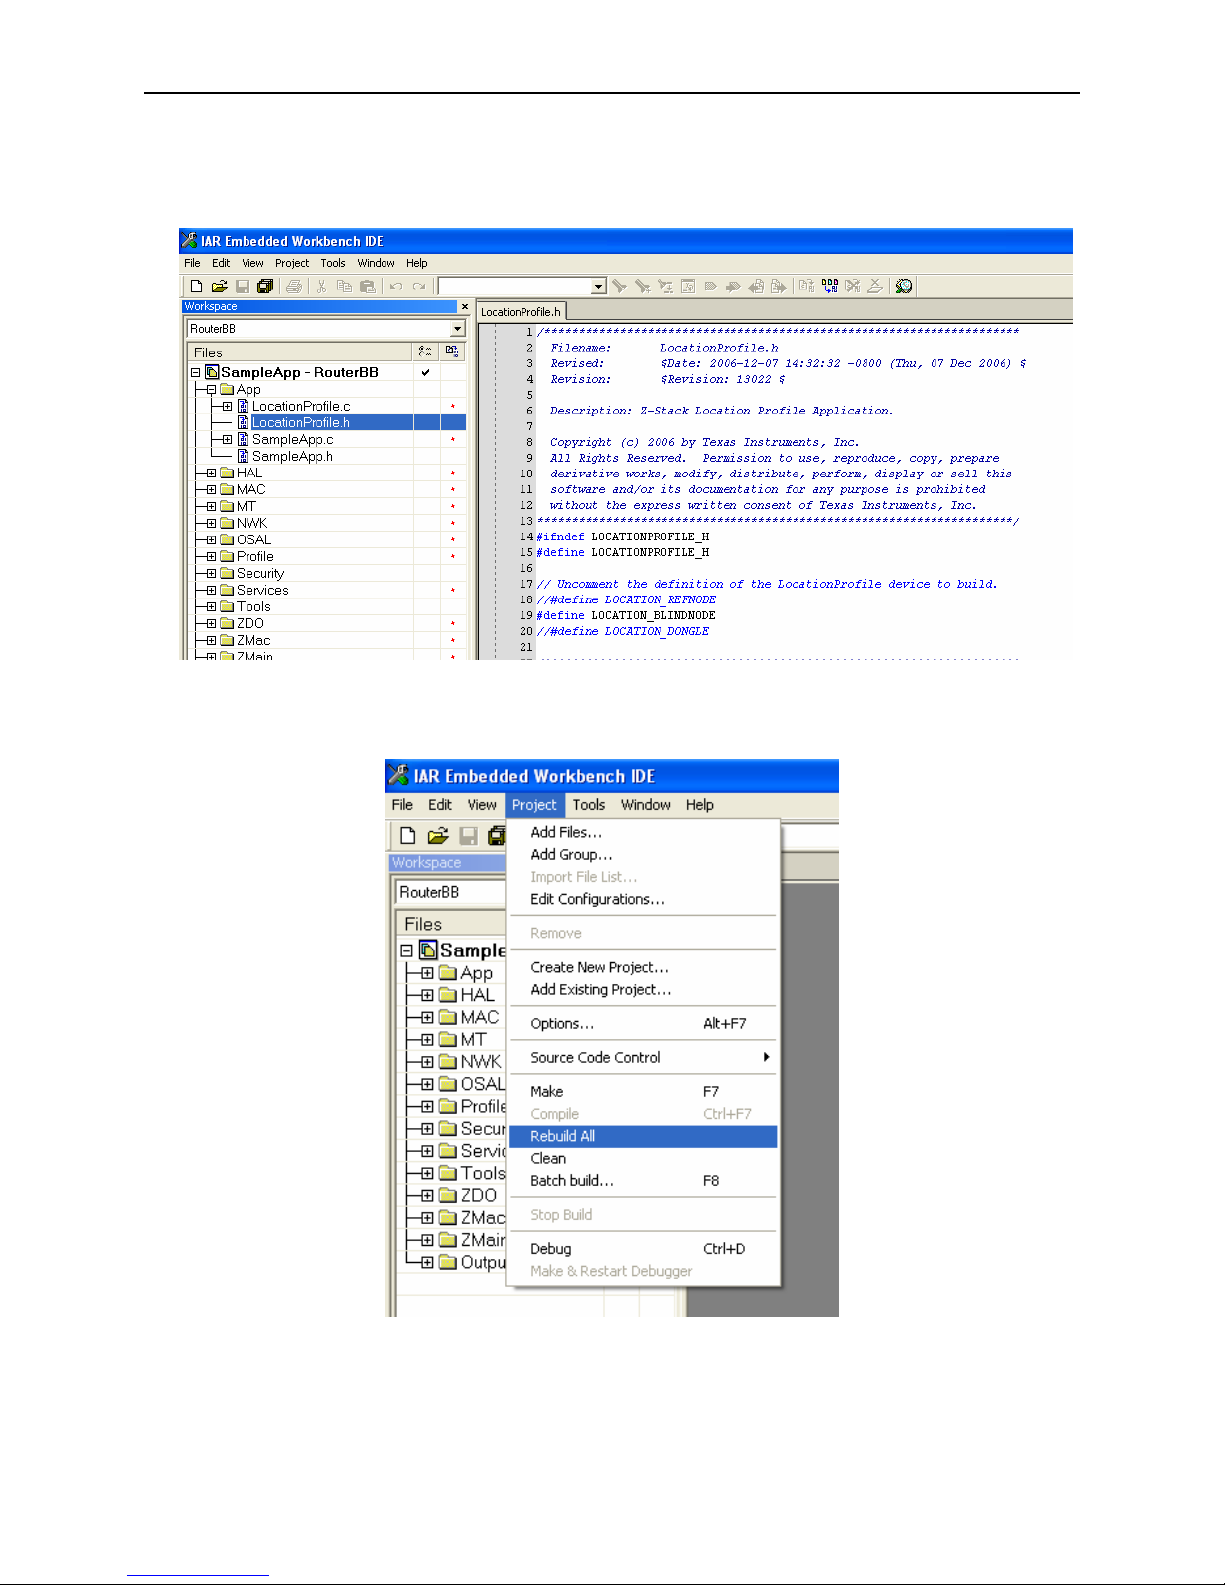The image size is (1225, 1585).
Task: Expand HAL folder in the LocationProfile.h window
Action: [x=211, y=473]
